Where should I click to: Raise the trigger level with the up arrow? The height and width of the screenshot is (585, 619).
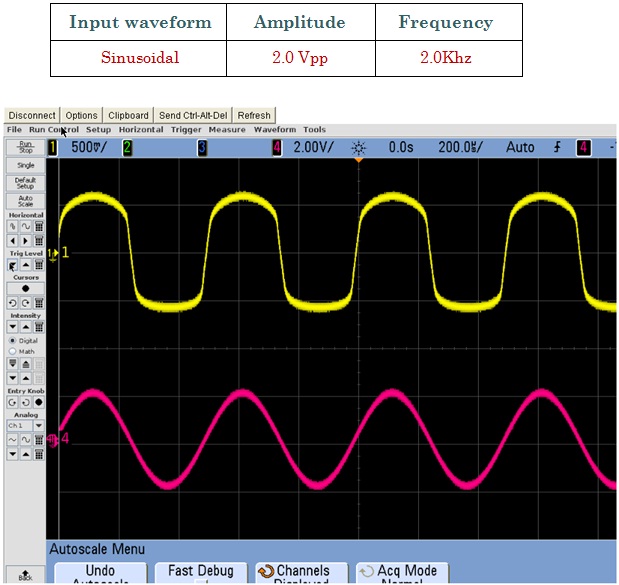(26, 265)
